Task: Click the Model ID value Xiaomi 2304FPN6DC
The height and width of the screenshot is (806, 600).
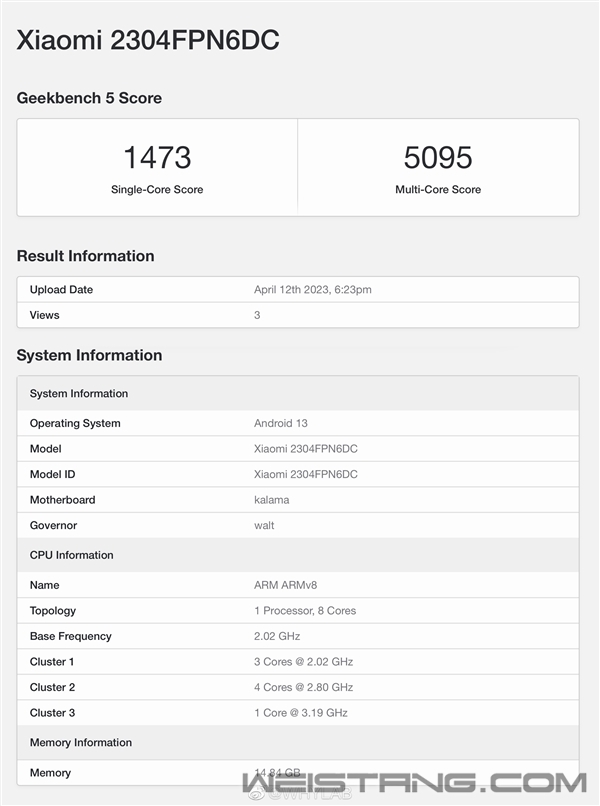Action: (x=305, y=474)
